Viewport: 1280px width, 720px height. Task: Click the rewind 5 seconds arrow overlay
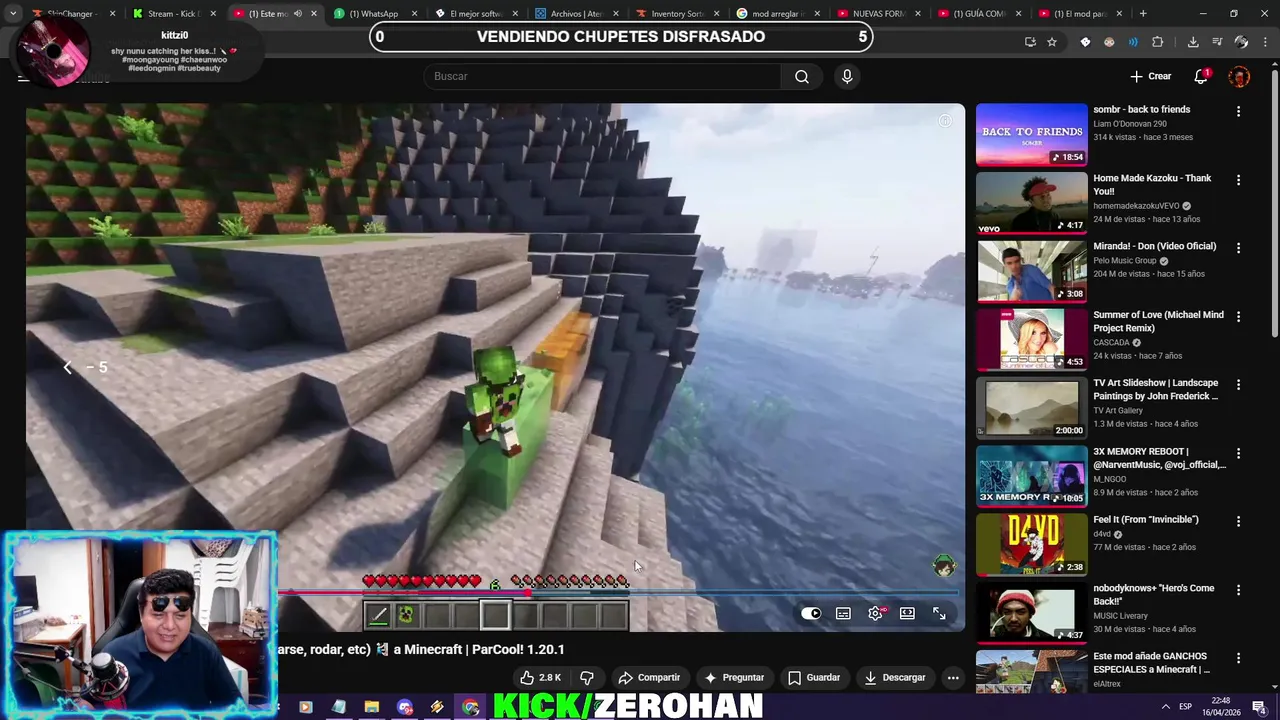tap(67, 368)
